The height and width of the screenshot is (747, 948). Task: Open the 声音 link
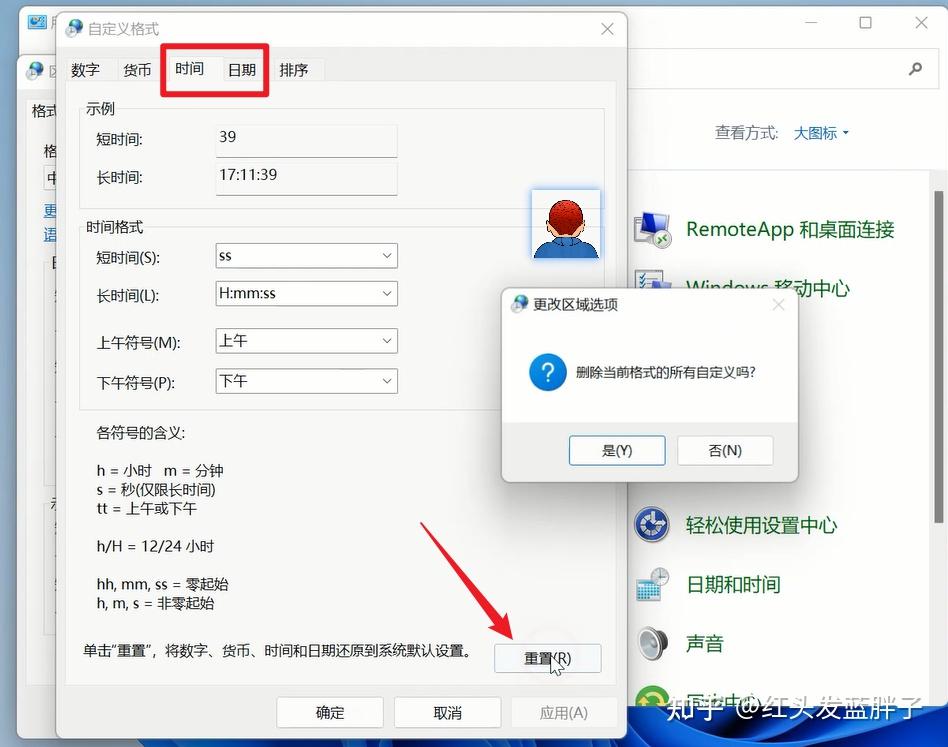(x=705, y=643)
